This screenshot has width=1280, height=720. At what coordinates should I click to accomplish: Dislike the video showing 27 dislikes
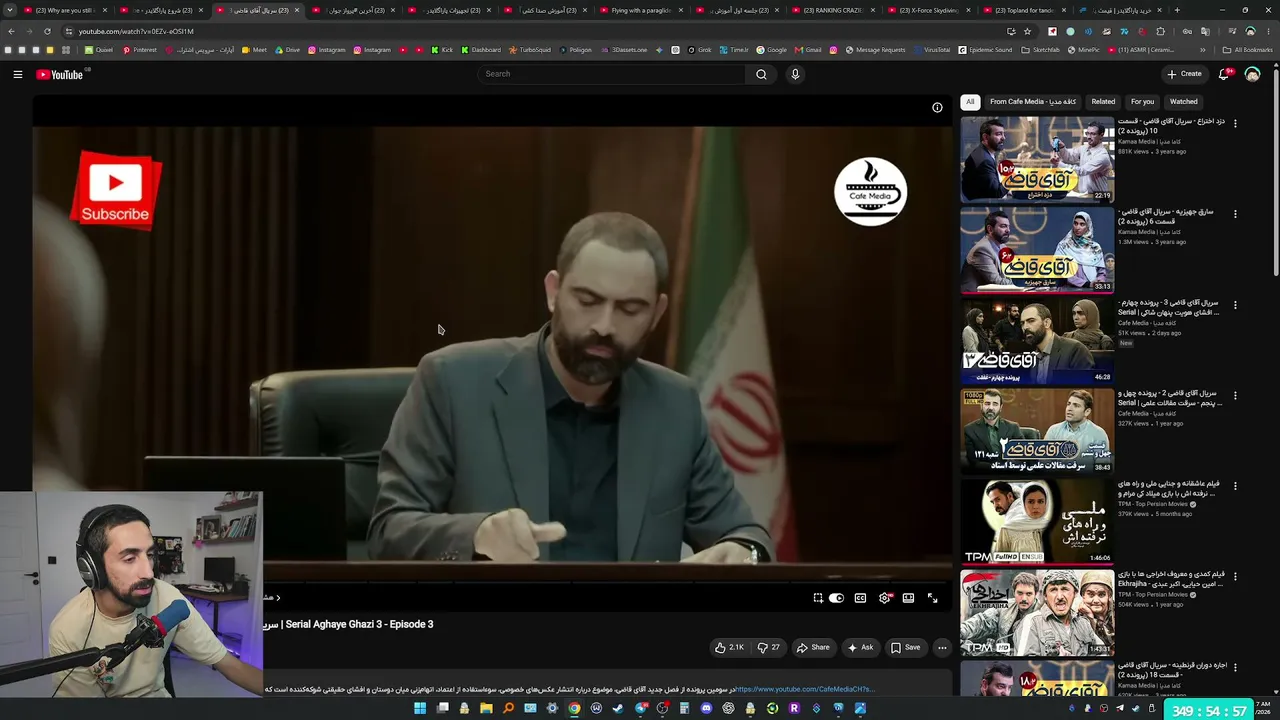(x=768, y=647)
